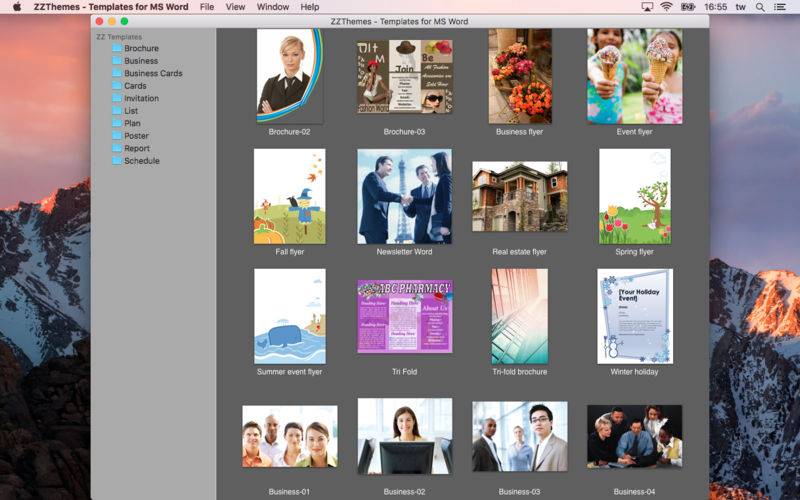Screen dimensions: 800x500
Task: Open the Business-04 team meeting thumbnail
Action: coord(635,436)
